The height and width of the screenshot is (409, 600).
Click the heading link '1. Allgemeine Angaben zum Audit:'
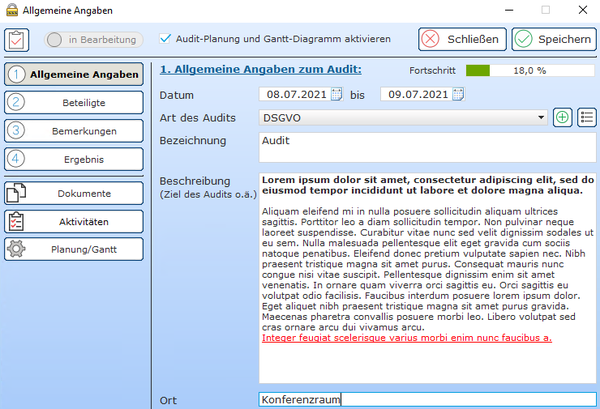pyautogui.click(x=261, y=69)
